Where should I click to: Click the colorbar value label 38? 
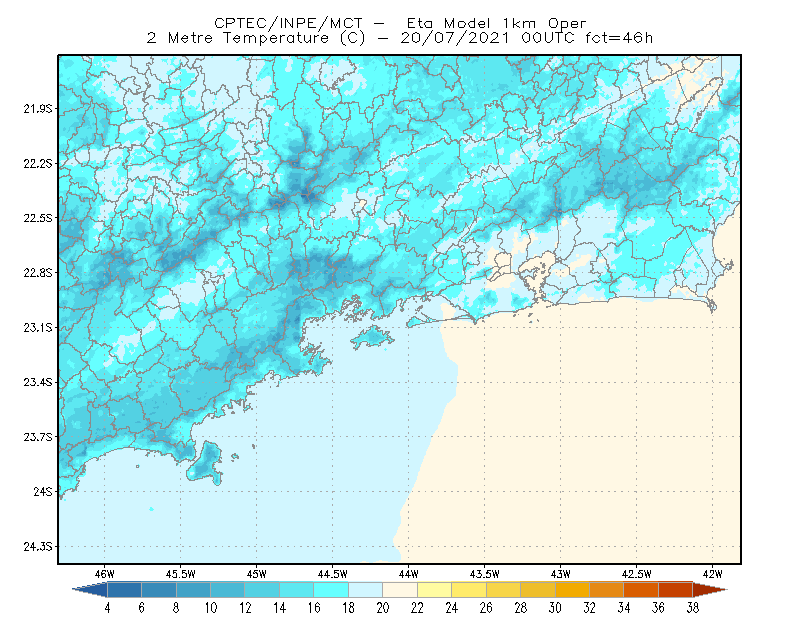click(x=692, y=608)
